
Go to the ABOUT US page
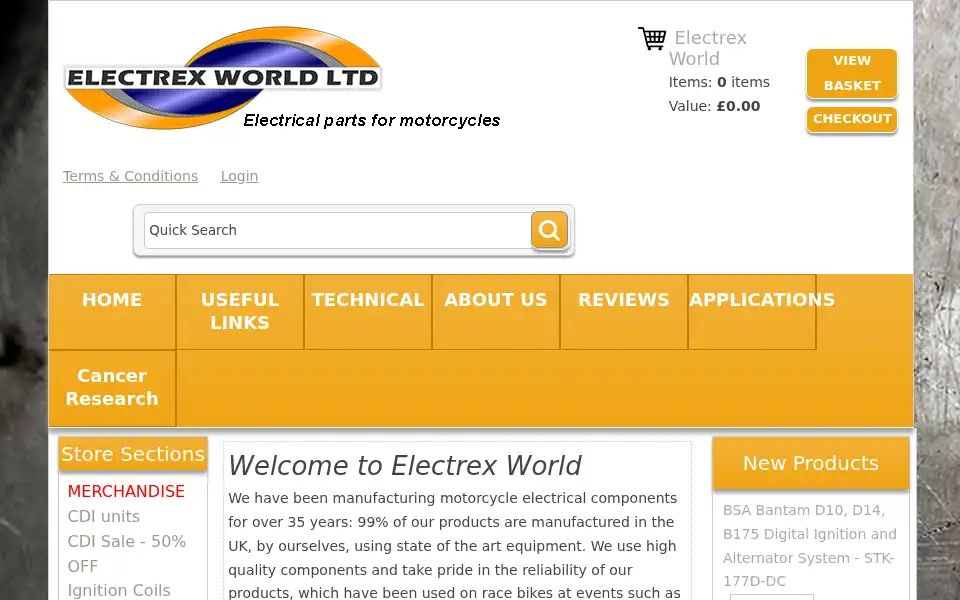496,312
